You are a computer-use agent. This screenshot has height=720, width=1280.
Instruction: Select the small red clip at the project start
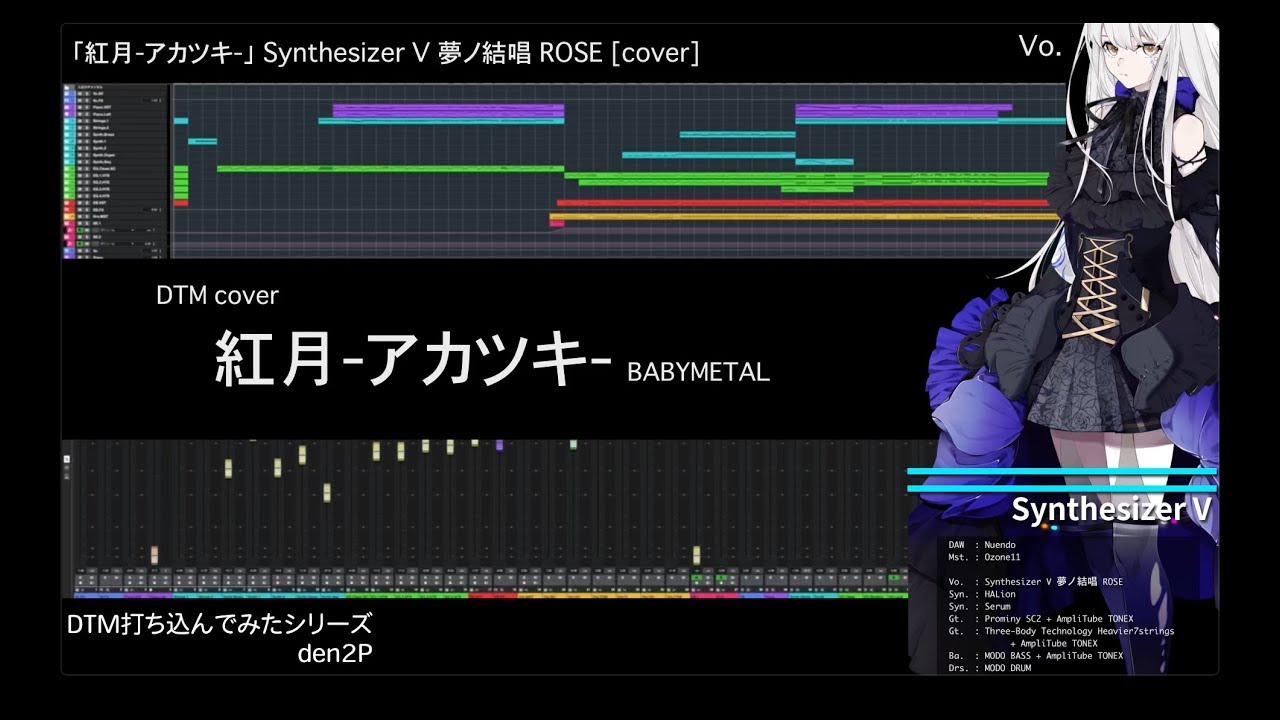(x=181, y=203)
